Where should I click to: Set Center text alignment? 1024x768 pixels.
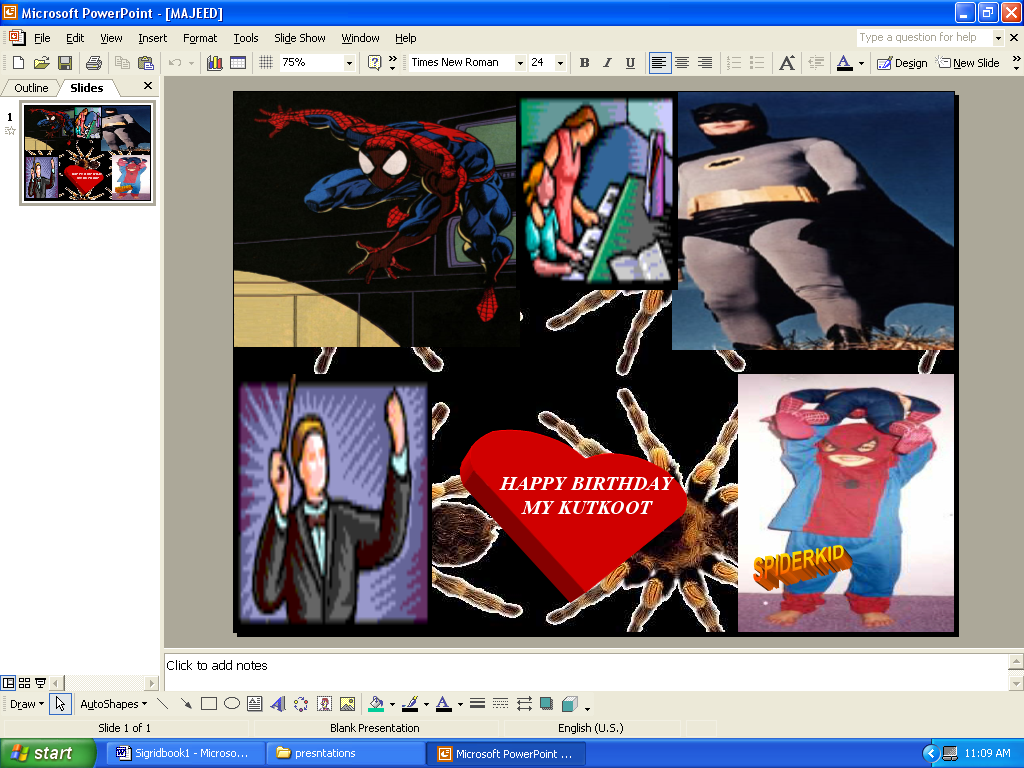tap(682, 63)
